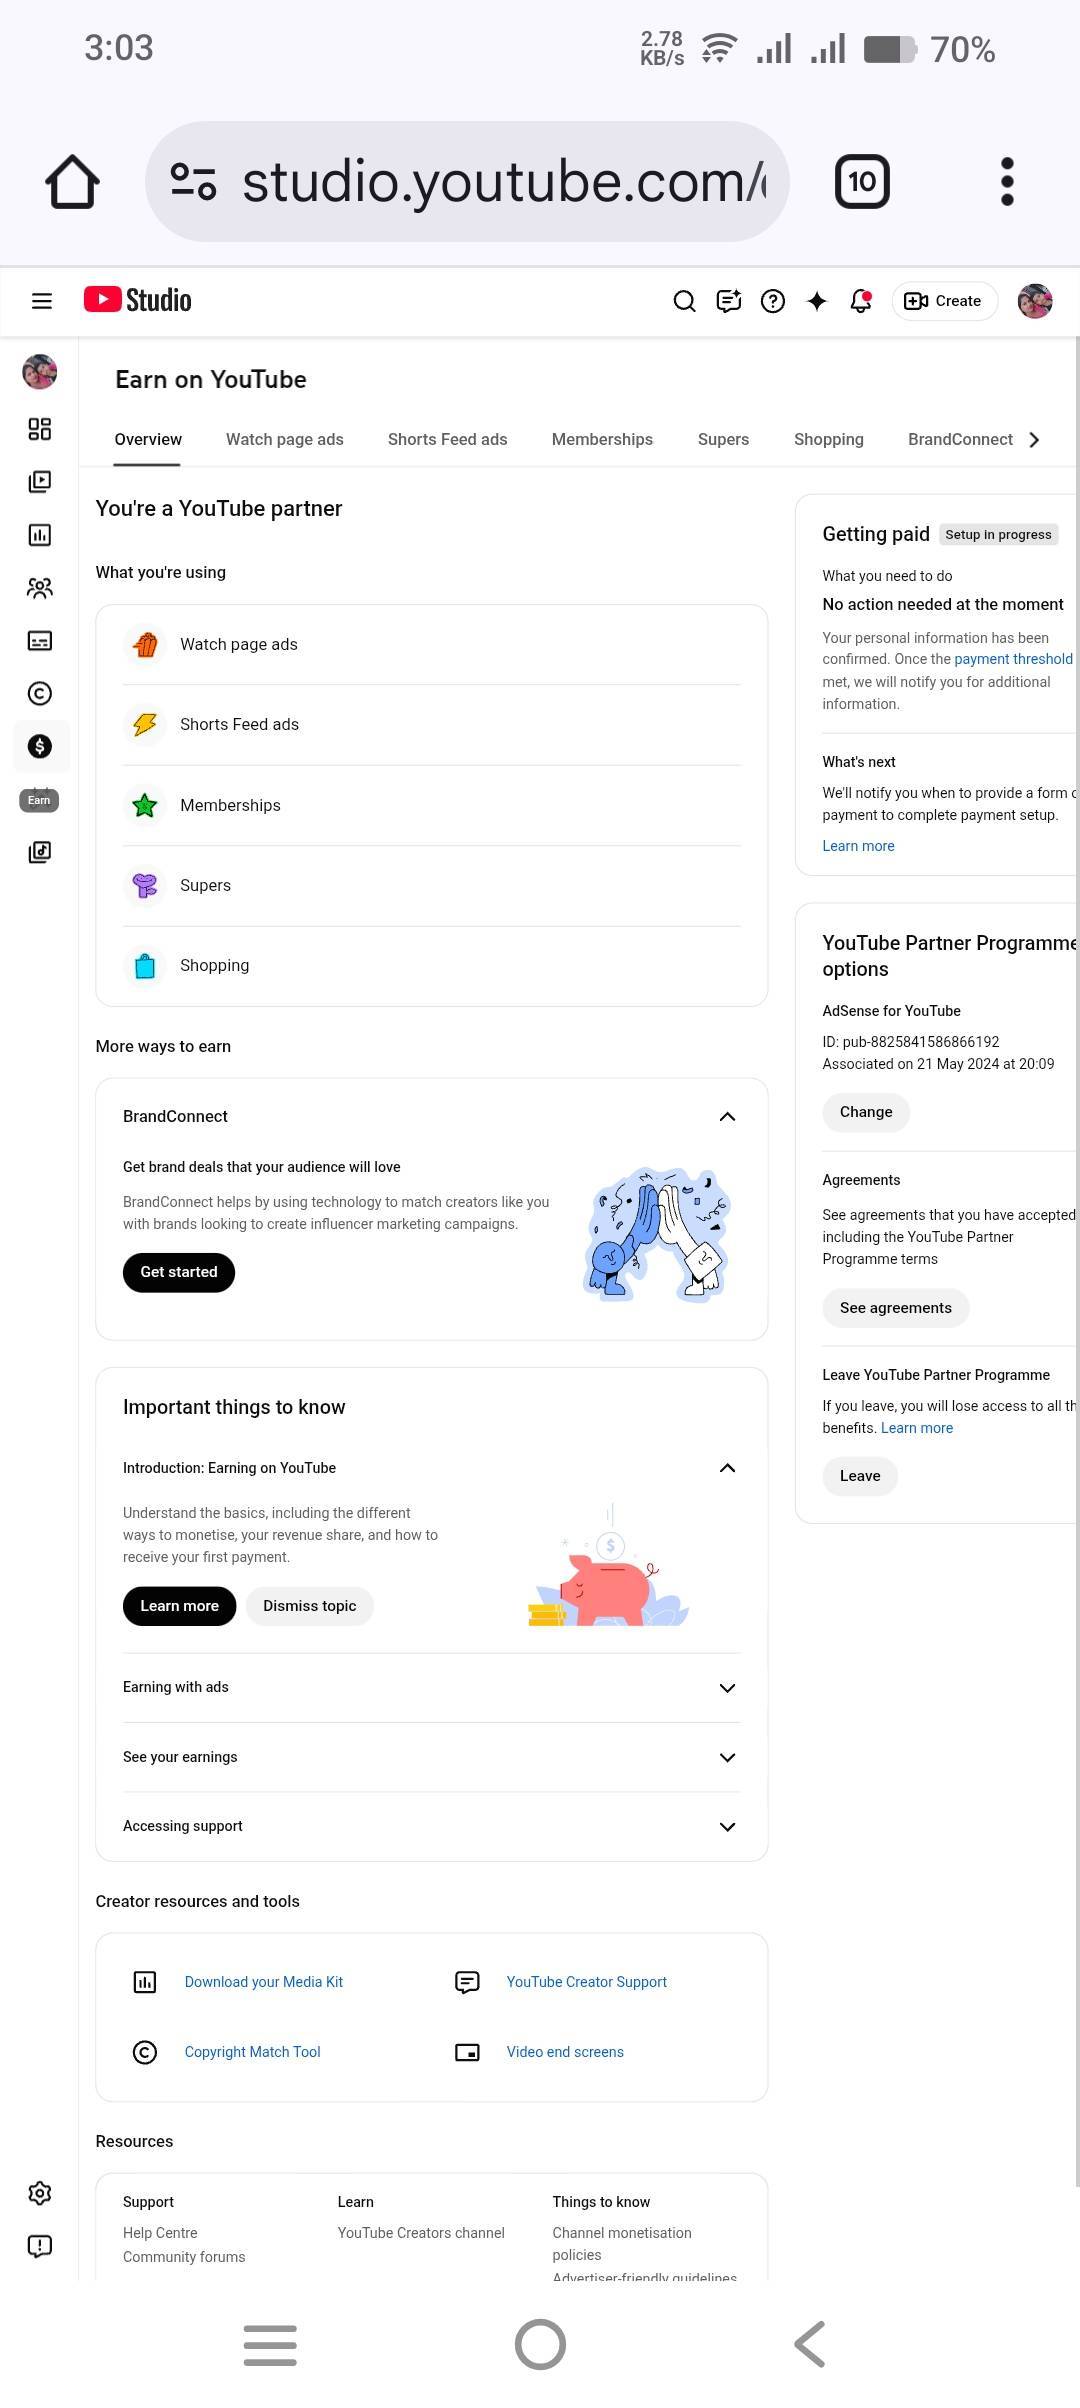1080x2408 pixels.
Task: Open the Dashboard icon in sidebar
Action: [x=40, y=429]
